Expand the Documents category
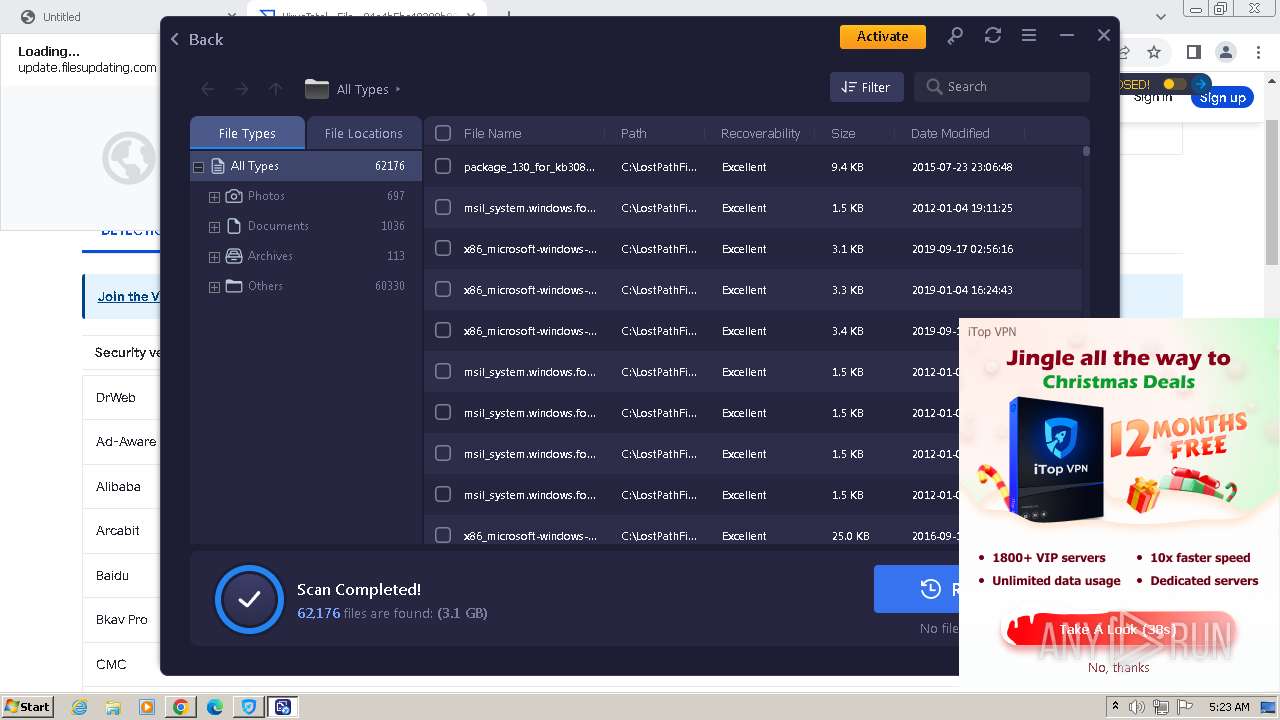This screenshot has height=720, width=1280. coord(214,227)
